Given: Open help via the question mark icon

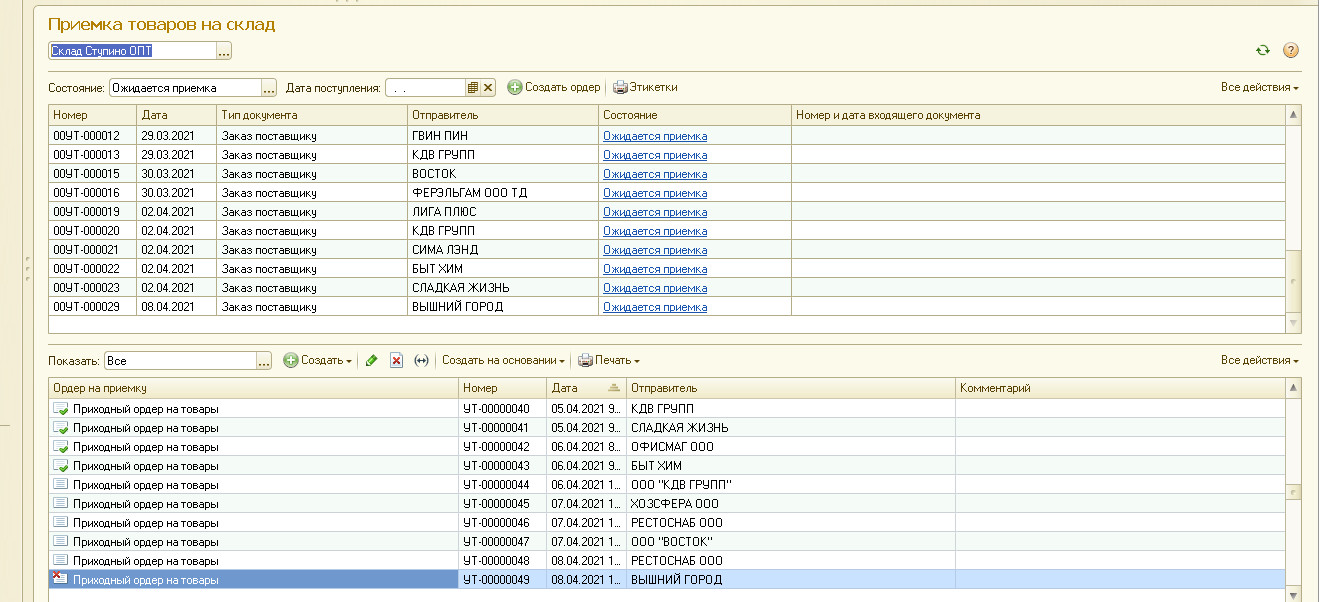Looking at the screenshot, I should (1290, 50).
